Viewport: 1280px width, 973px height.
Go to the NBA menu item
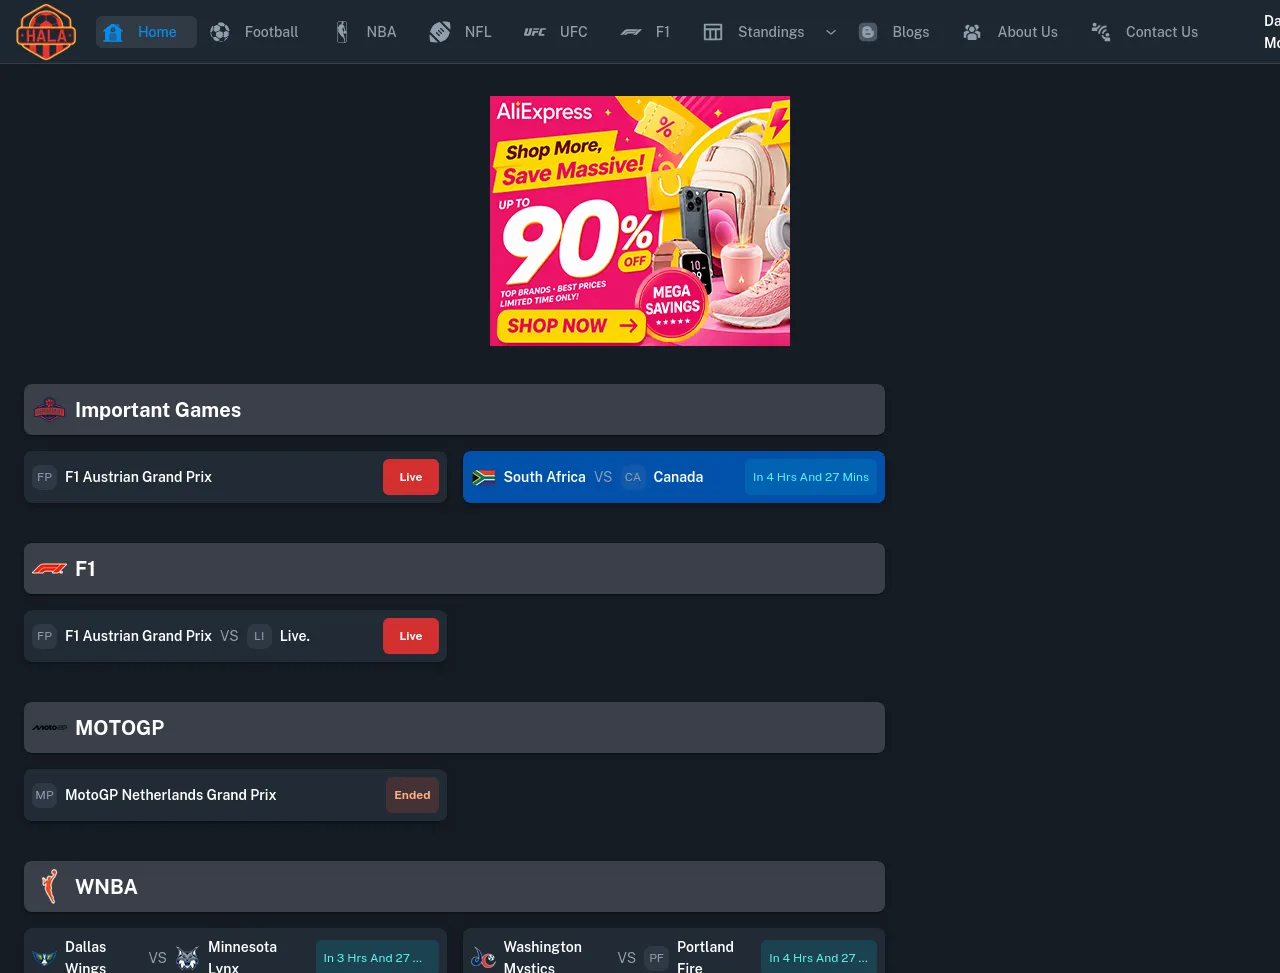(x=365, y=32)
